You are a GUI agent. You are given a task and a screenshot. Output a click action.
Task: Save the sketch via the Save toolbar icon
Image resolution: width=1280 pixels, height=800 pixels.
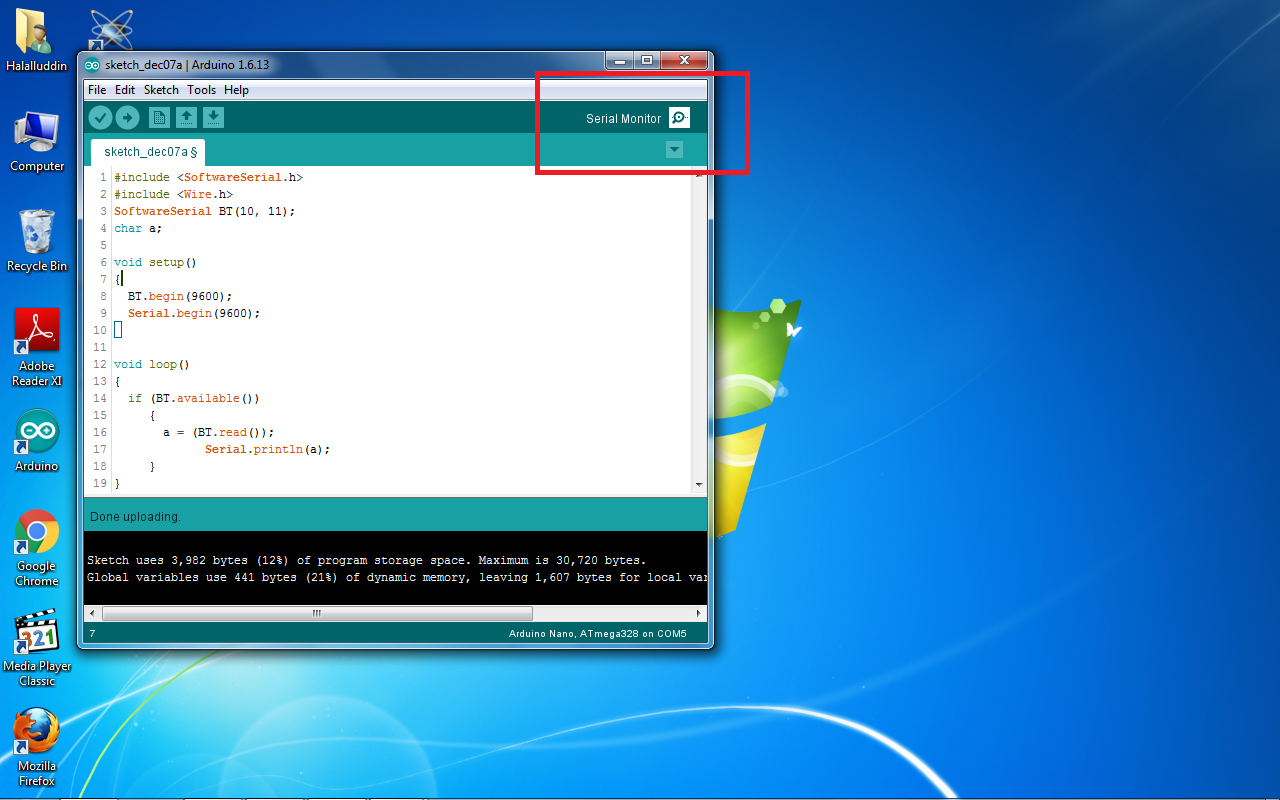[x=213, y=117]
